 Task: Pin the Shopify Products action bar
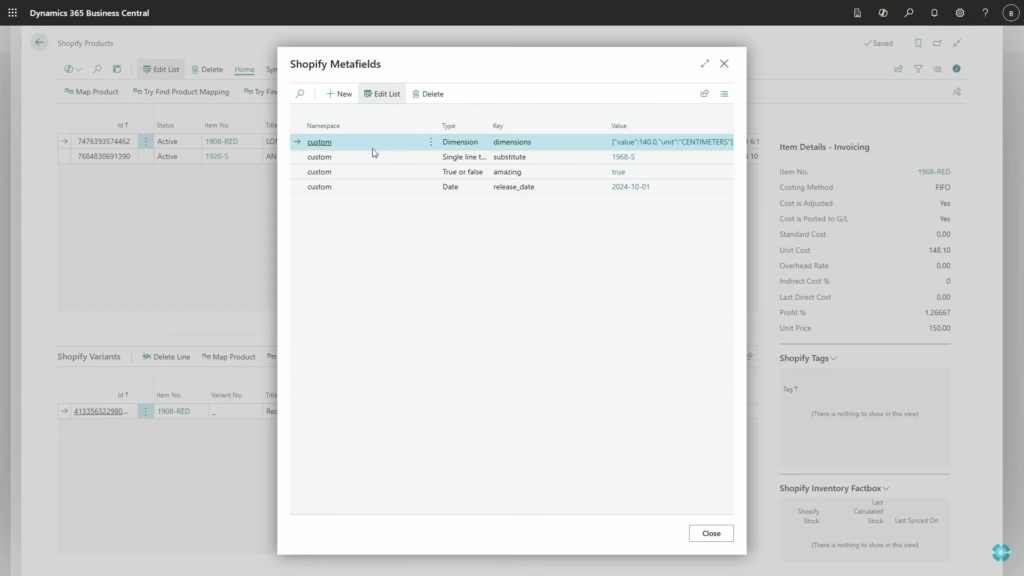click(x=957, y=91)
